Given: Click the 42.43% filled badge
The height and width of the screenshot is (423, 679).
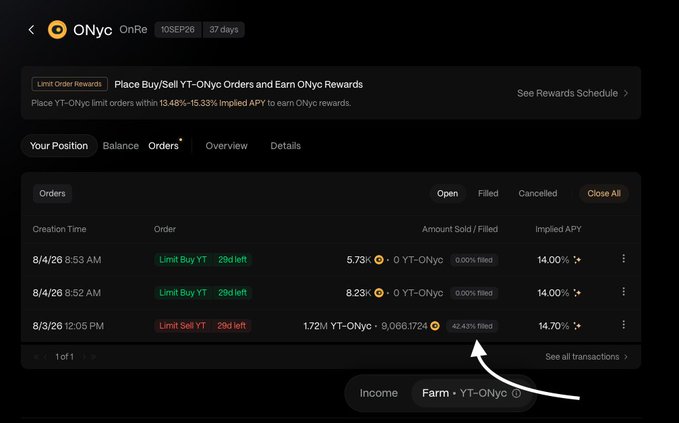Looking at the screenshot, I should (472, 326).
